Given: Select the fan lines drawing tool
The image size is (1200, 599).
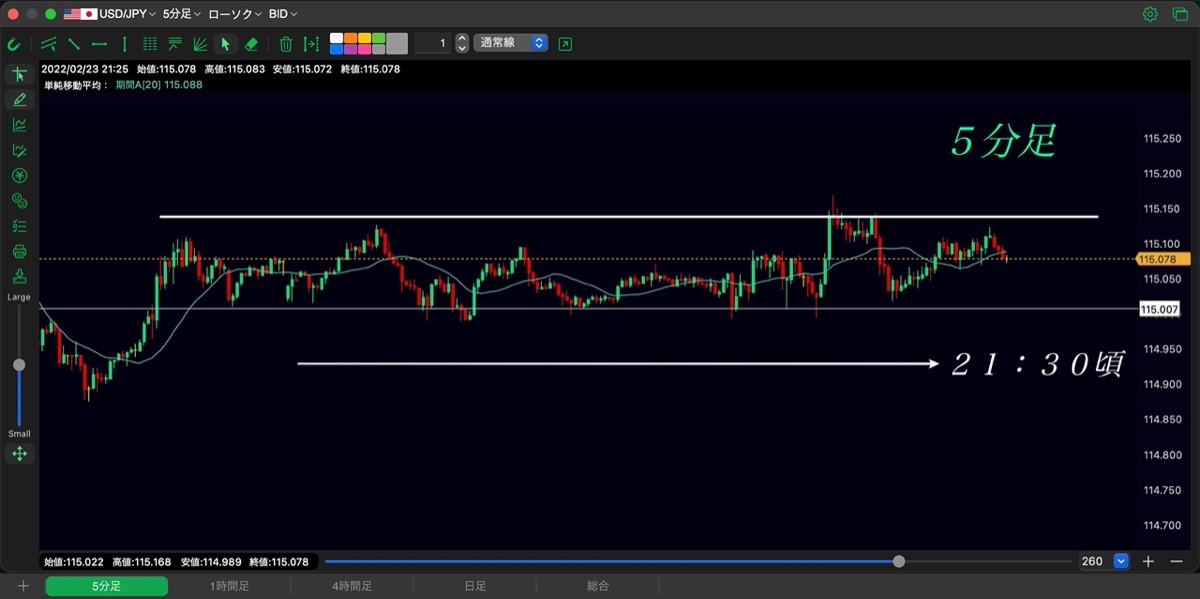Looking at the screenshot, I should (x=200, y=44).
